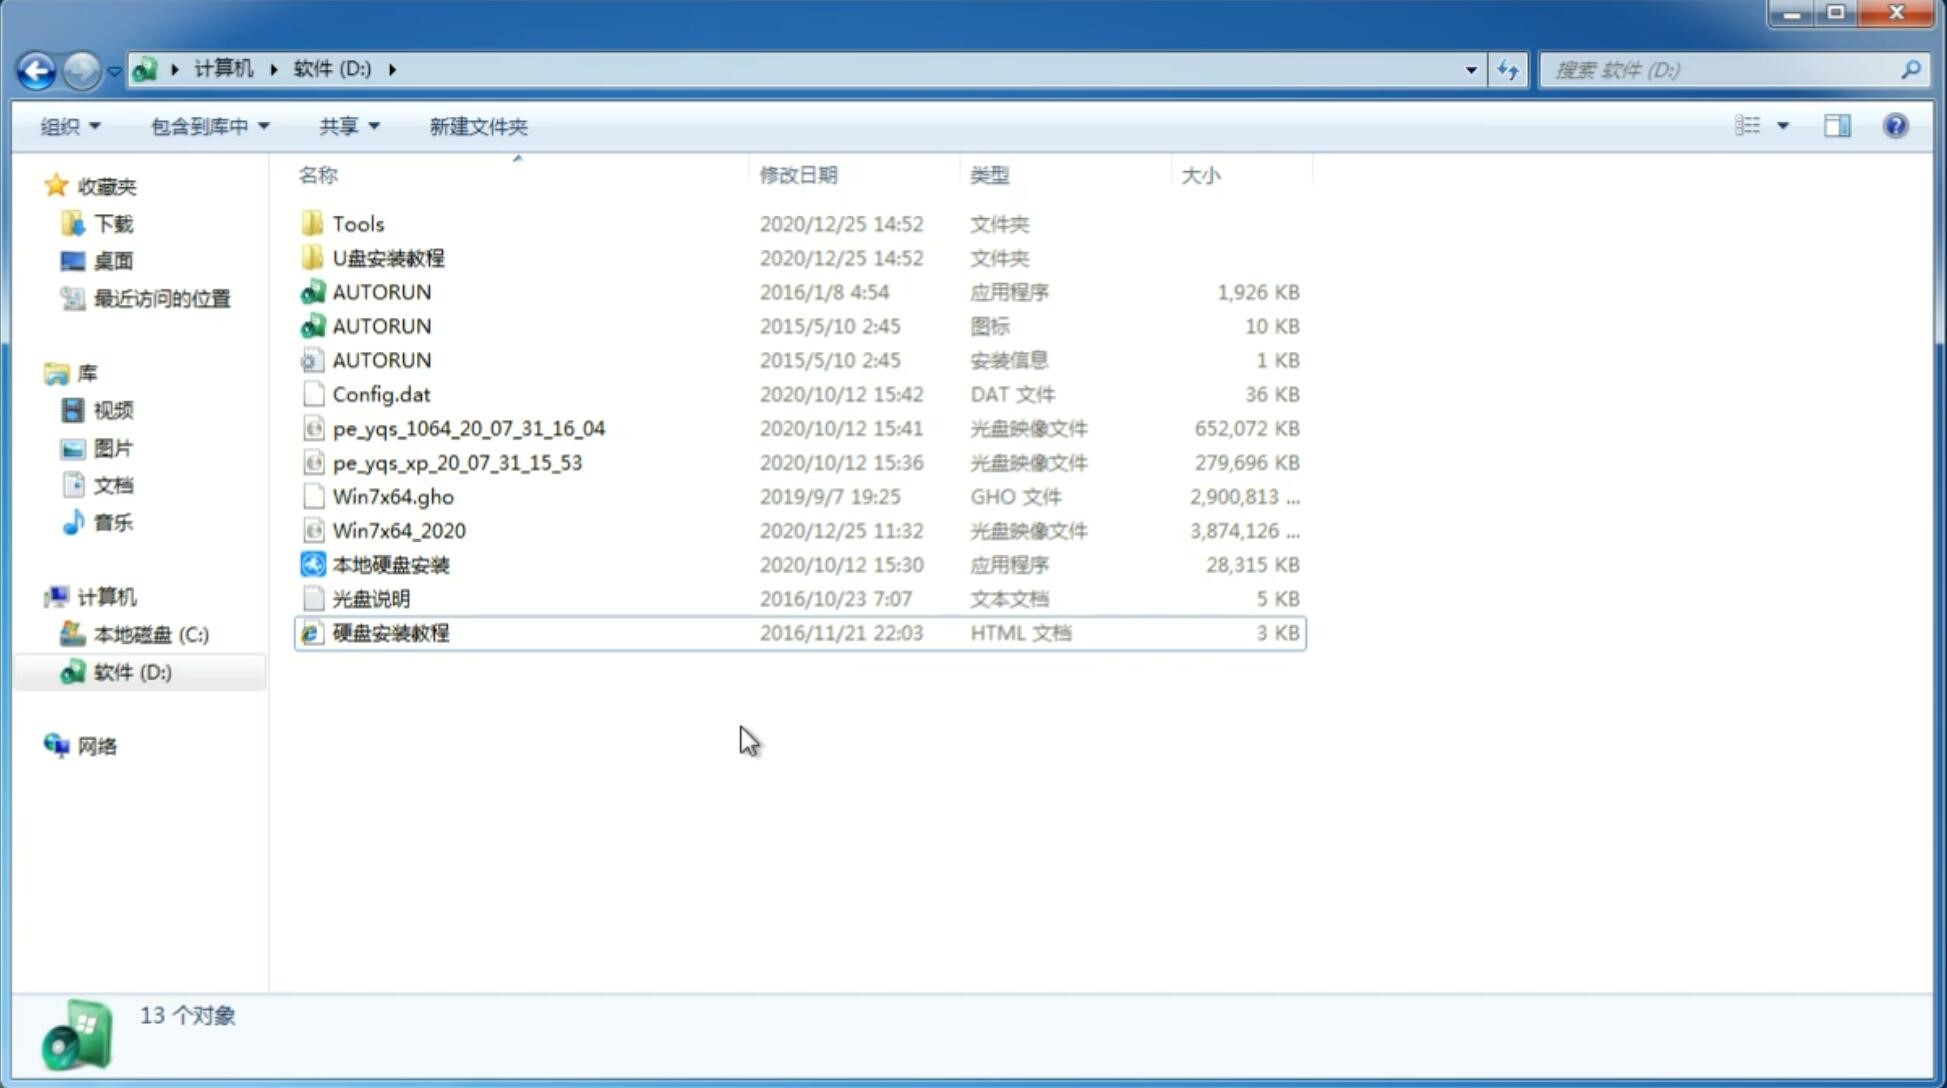Image resolution: width=1947 pixels, height=1088 pixels.
Task: Expand the address bar path dropdown
Action: point(1471,68)
